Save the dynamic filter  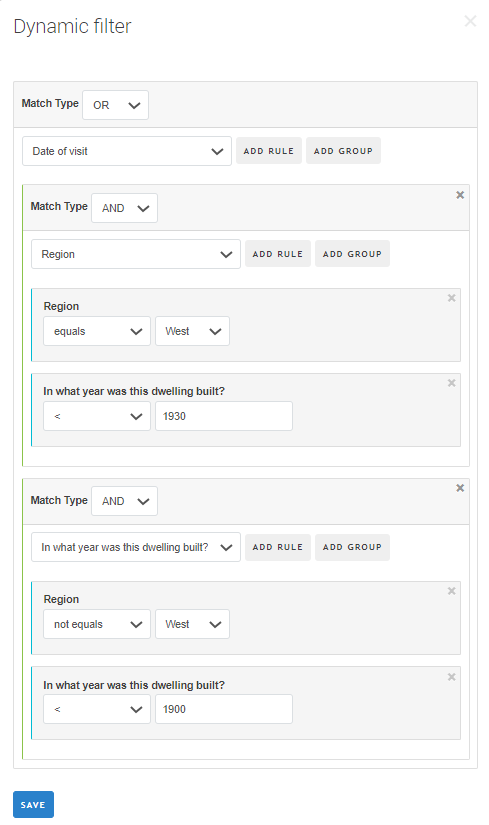(33, 805)
